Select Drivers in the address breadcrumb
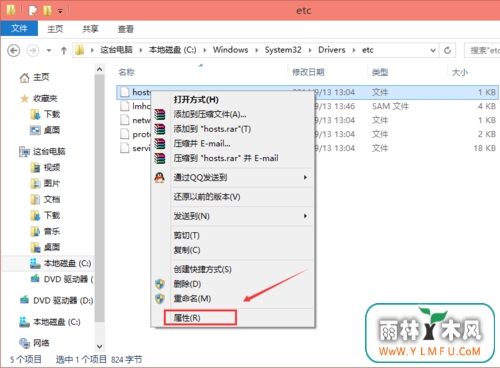This screenshot has height=368, width=500. coord(332,50)
